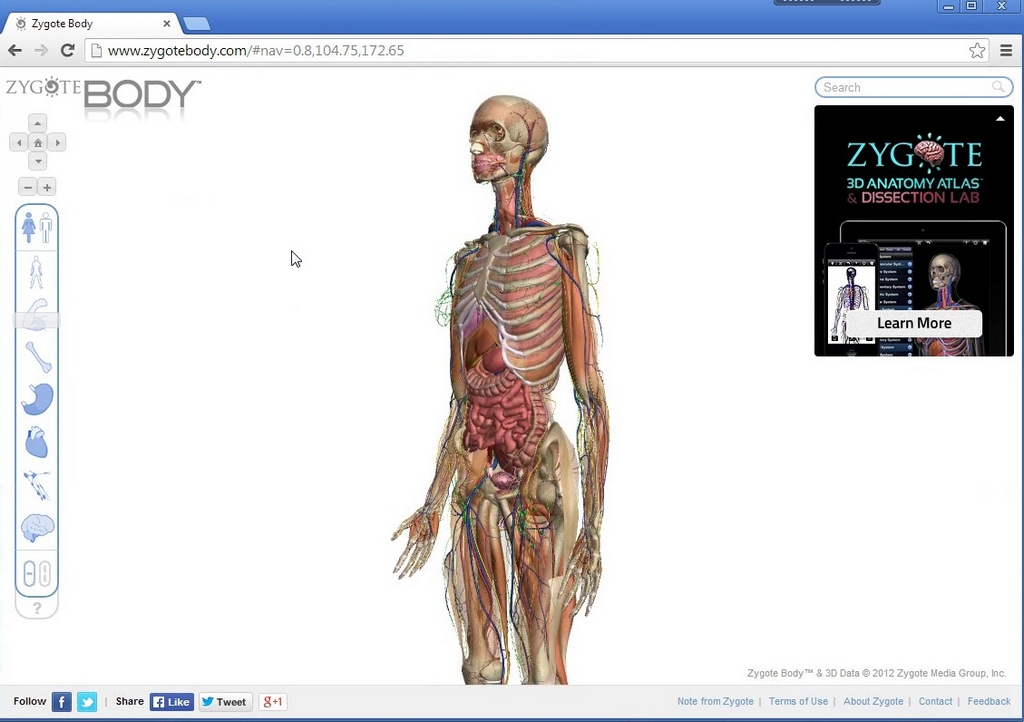The width and height of the screenshot is (1024, 722).
Task: Toggle the skeleton (bone) layer
Action: point(38,357)
